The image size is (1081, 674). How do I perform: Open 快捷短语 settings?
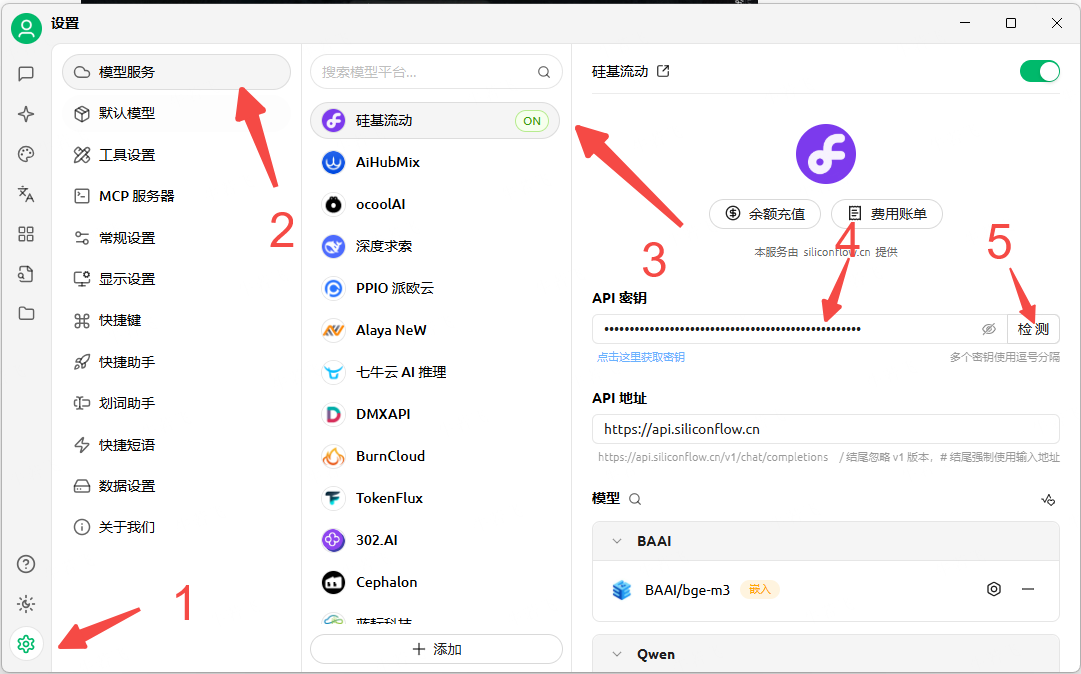[x=176, y=445]
